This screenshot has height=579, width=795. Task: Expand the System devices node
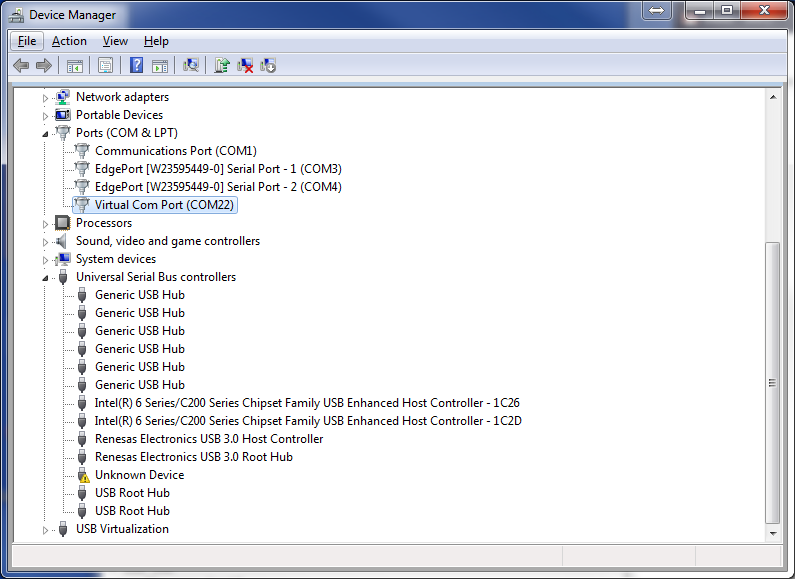click(x=45, y=260)
